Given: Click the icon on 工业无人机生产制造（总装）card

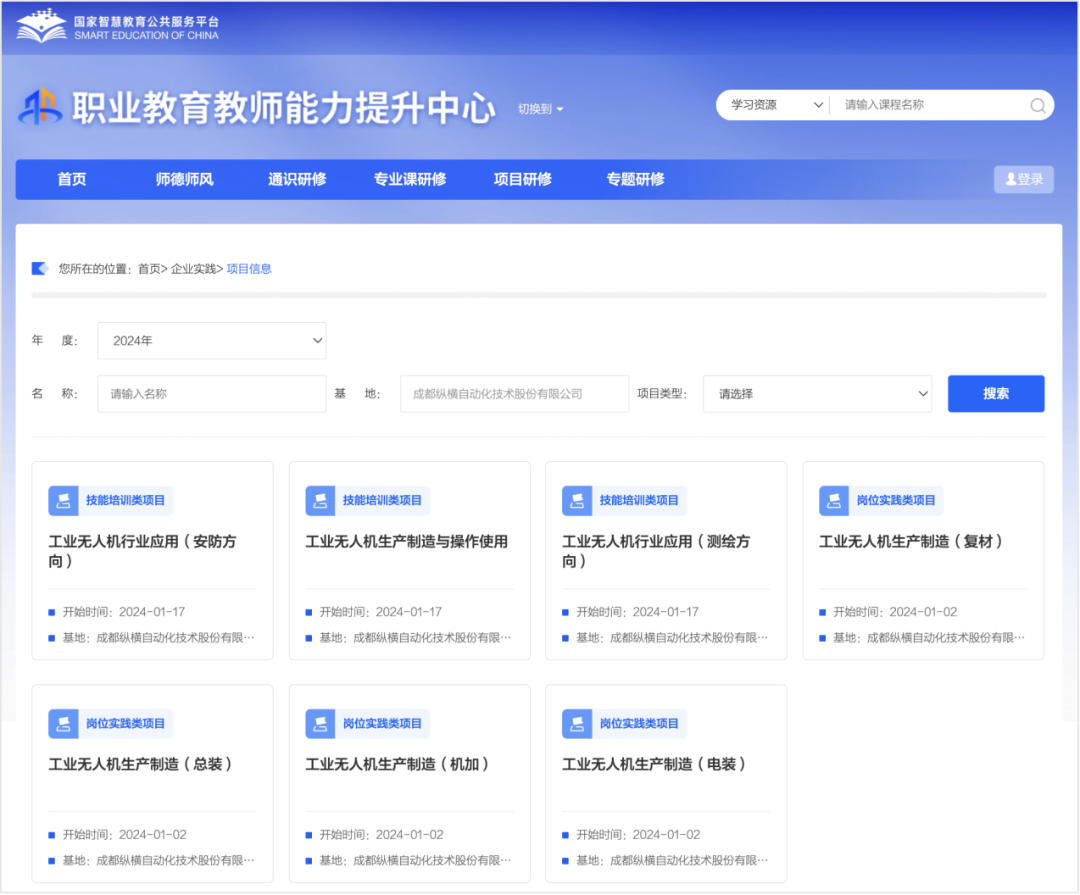Looking at the screenshot, I should [63, 723].
